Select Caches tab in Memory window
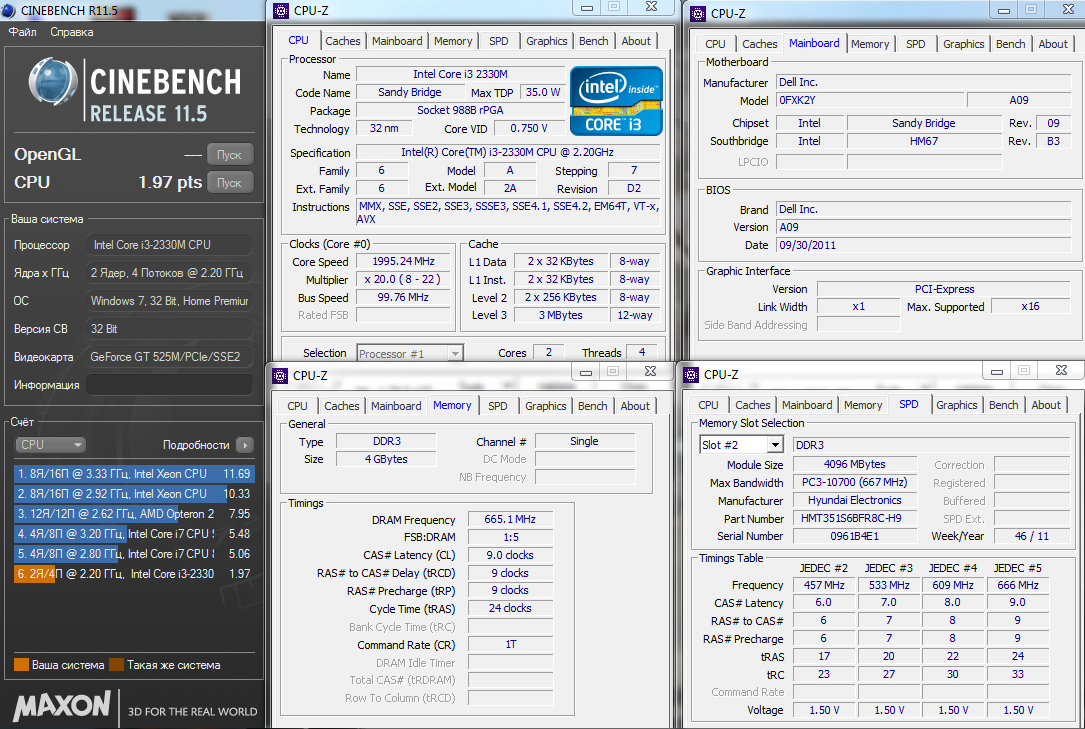Image resolution: width=1085 pixels, height=729 pixels. coord(342,406)
